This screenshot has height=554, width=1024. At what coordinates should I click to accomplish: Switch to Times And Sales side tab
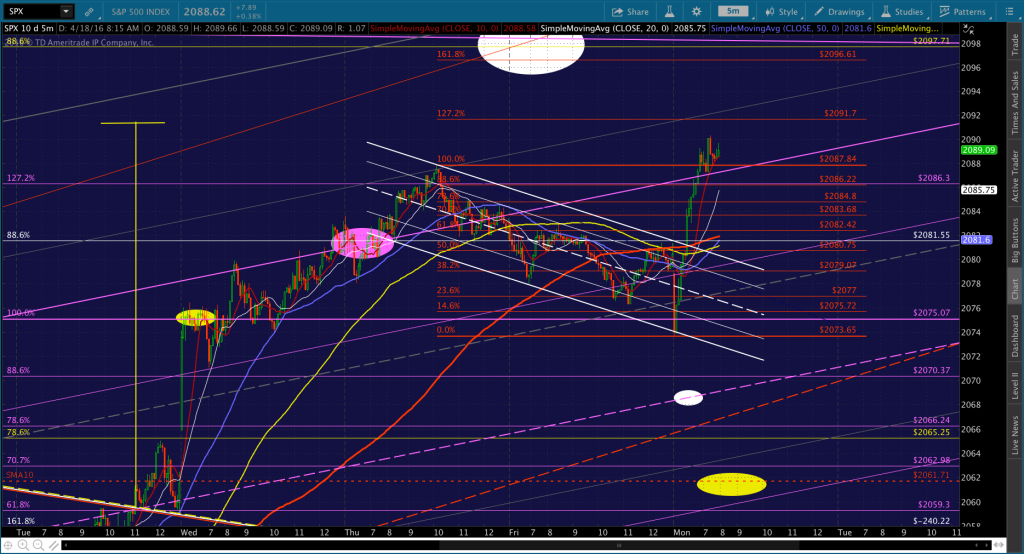coord(1015,103)
